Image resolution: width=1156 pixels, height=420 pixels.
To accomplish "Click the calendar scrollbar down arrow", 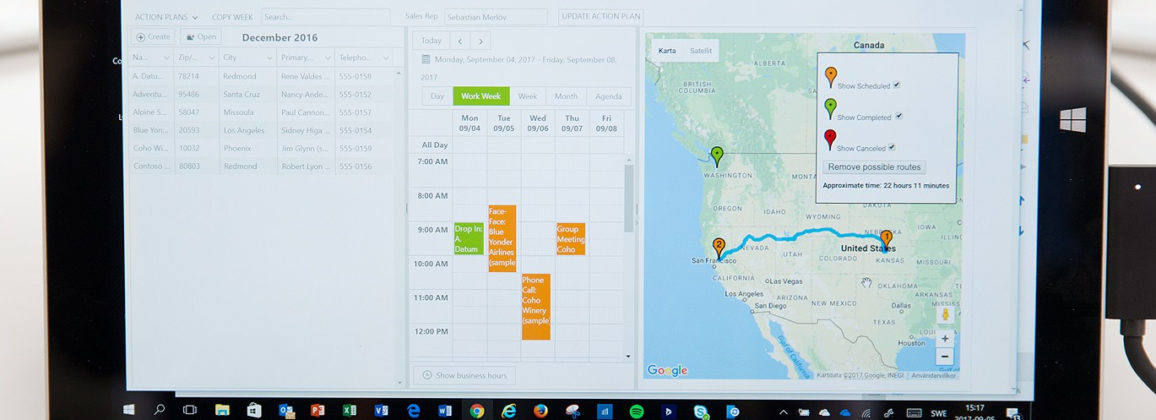I will [x=628, y=356].
